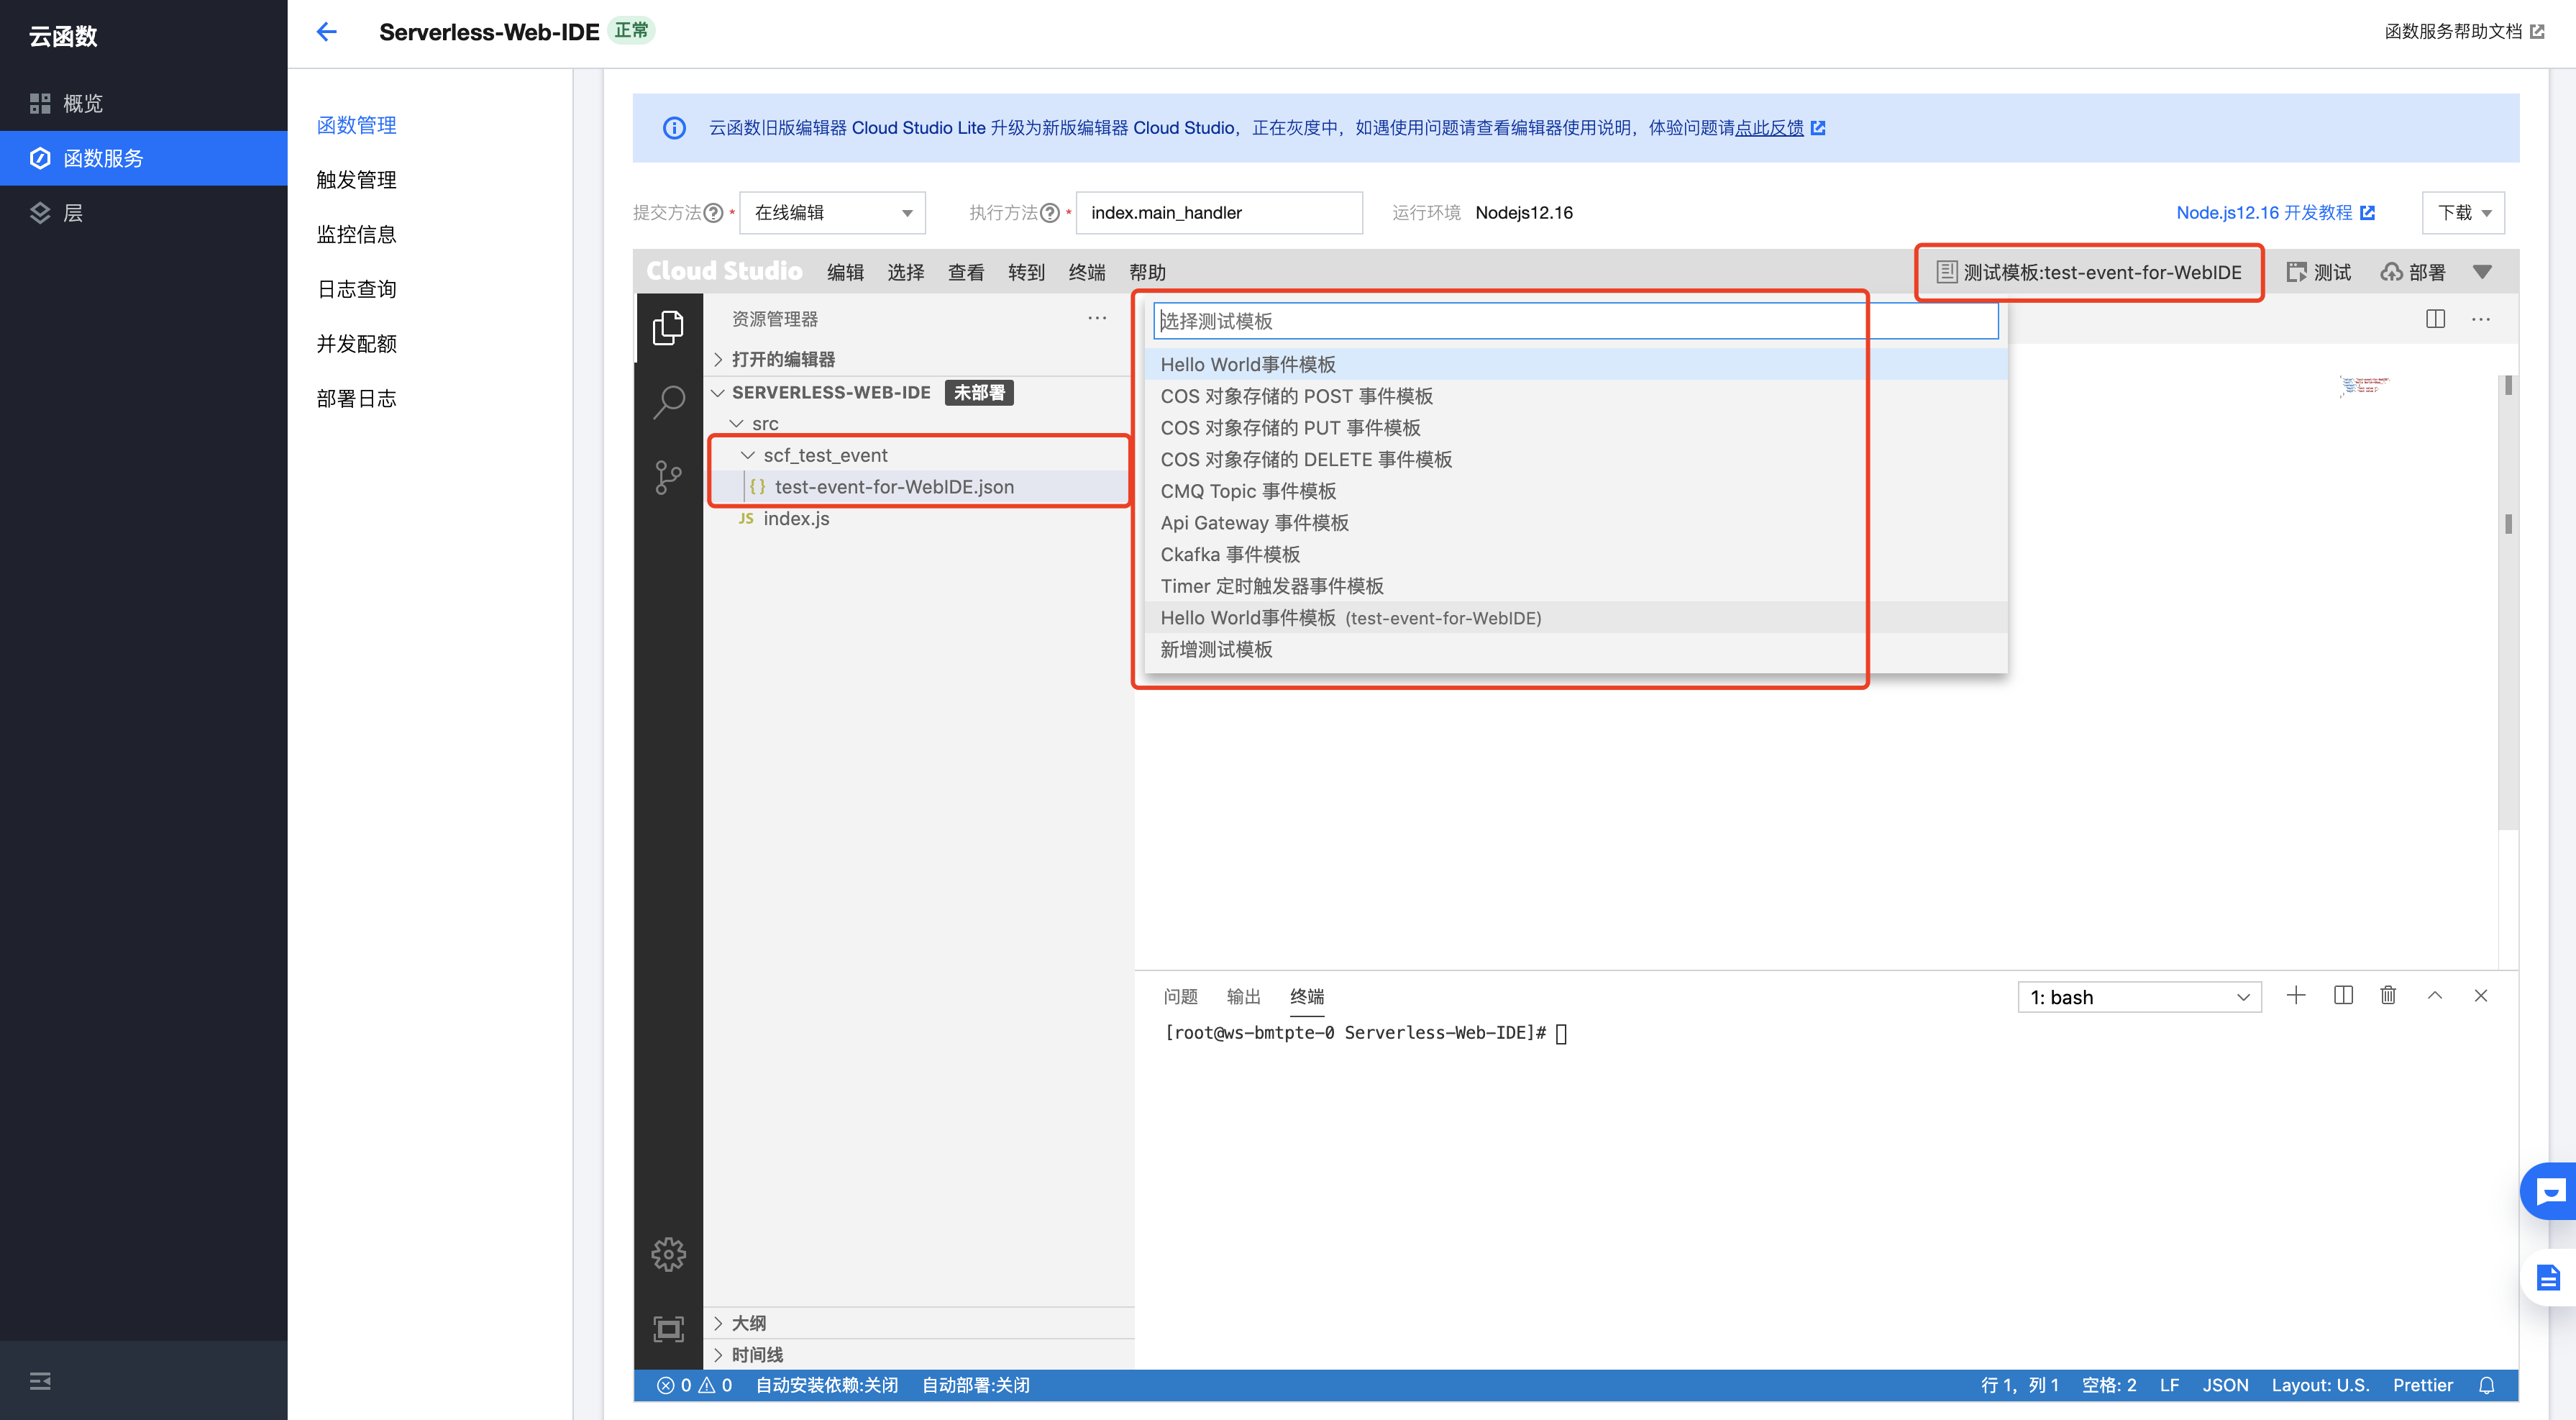Click the split editor icon
Viewport: 2576px width, 1420px height.
tap(2435, 319)
